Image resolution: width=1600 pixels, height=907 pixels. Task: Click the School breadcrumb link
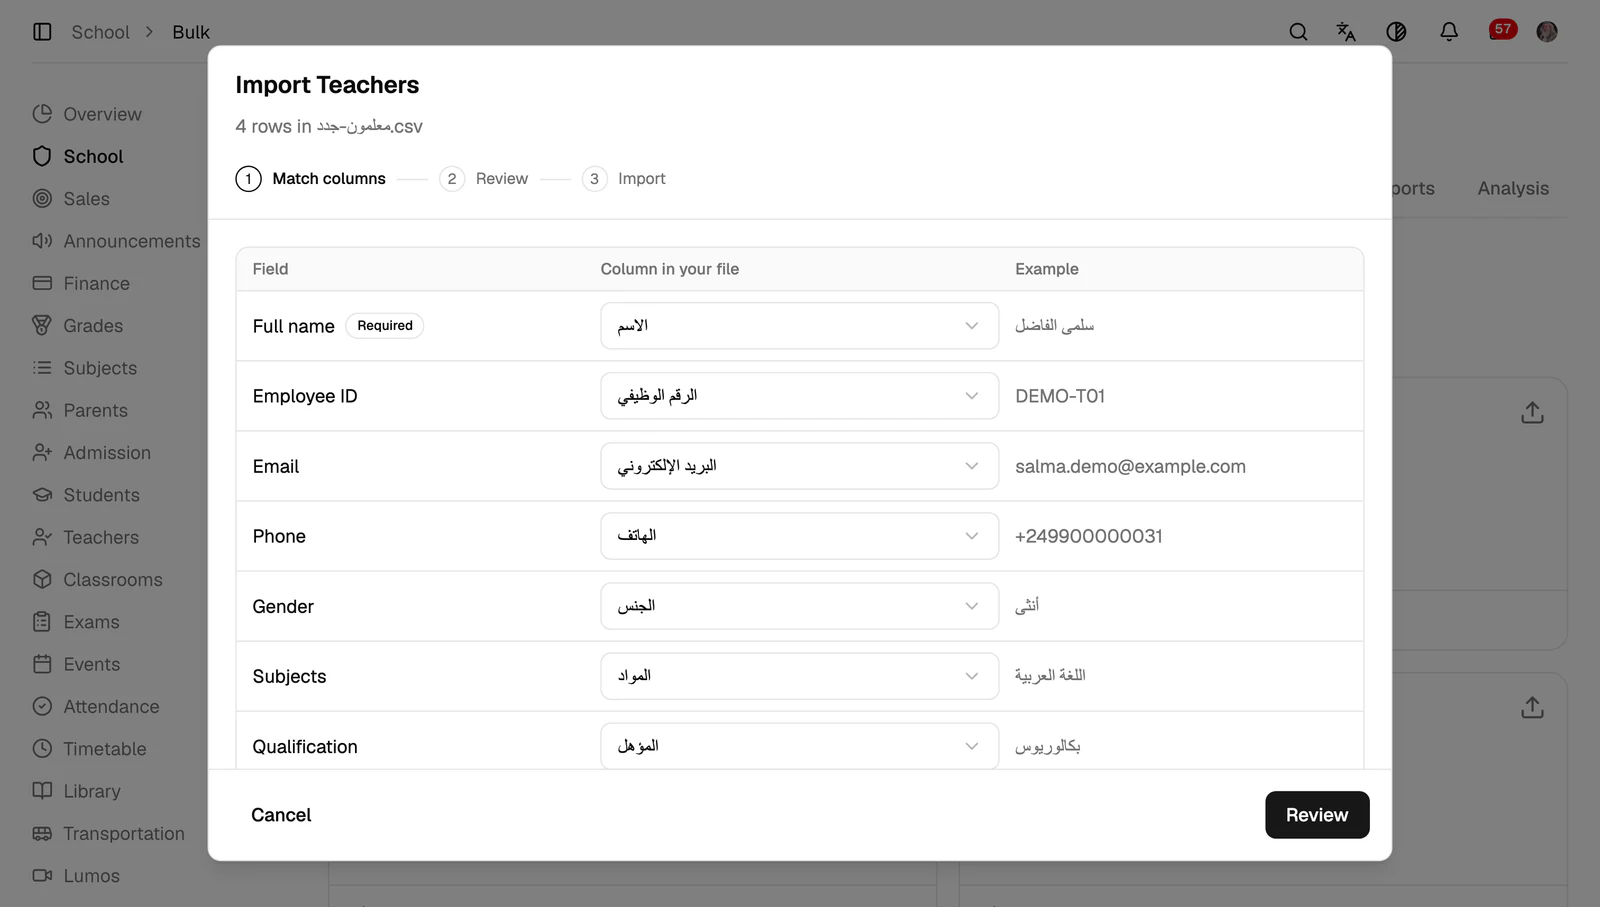point(100,32)
